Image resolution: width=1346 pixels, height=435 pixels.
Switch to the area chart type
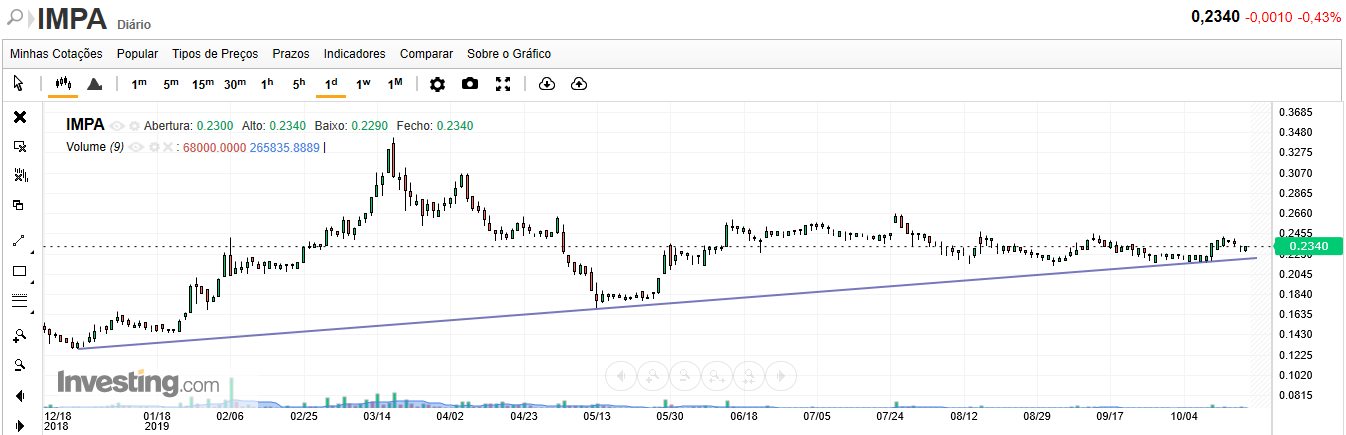point(94,84)
